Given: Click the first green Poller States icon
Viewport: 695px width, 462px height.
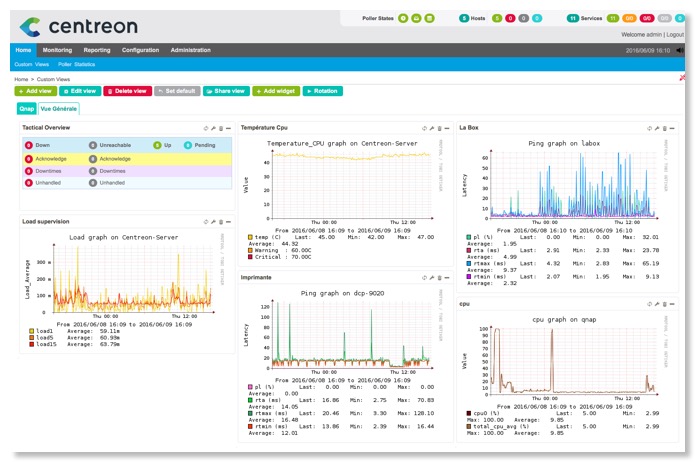Looking at the screenshot, I should [403, 18].
